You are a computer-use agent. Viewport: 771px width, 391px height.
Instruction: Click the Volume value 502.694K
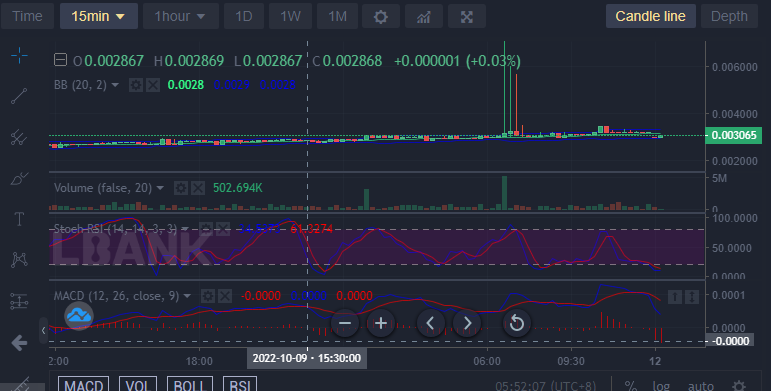point(237,188)
